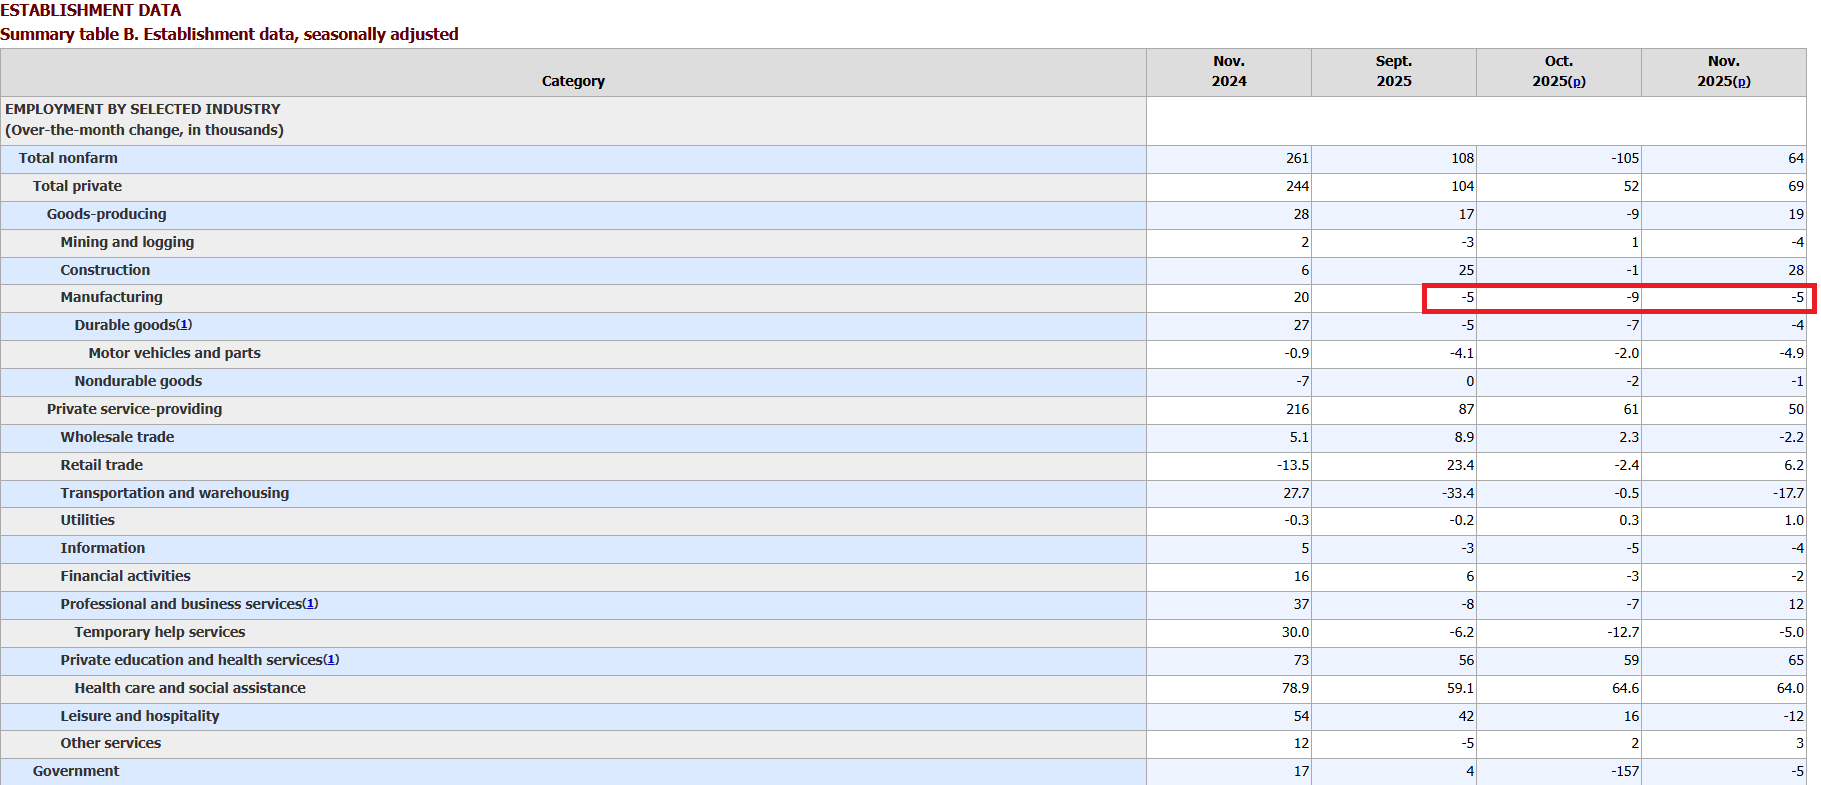Select the "Summary table B. Establishment data, seasonally adjusted" title
This screenshot has width=1821, height=785.
(229, 34)
